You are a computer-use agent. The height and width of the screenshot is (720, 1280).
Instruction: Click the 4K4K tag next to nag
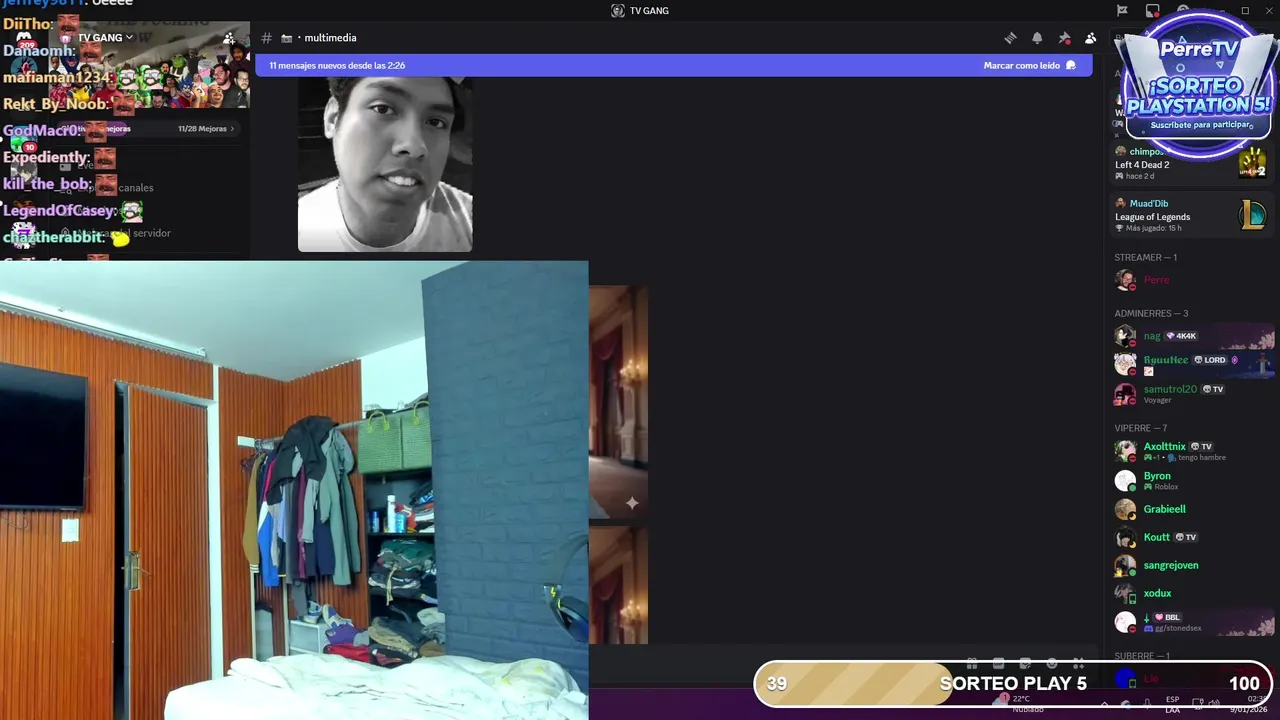[x=1181, y=336]
